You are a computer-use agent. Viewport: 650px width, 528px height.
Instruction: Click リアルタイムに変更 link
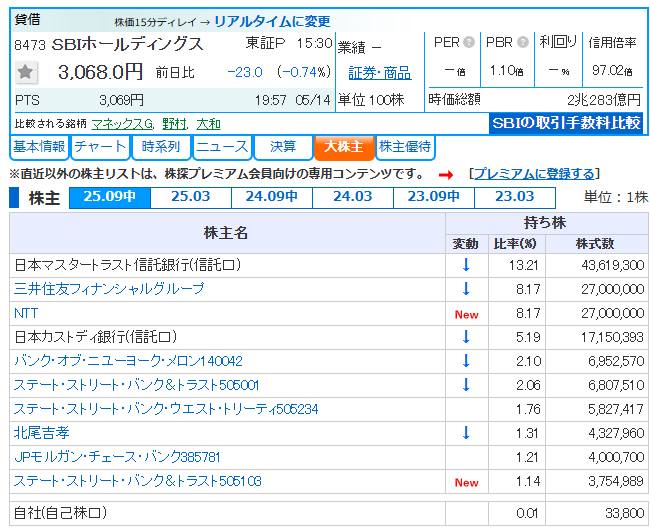[x=272, y=21]
